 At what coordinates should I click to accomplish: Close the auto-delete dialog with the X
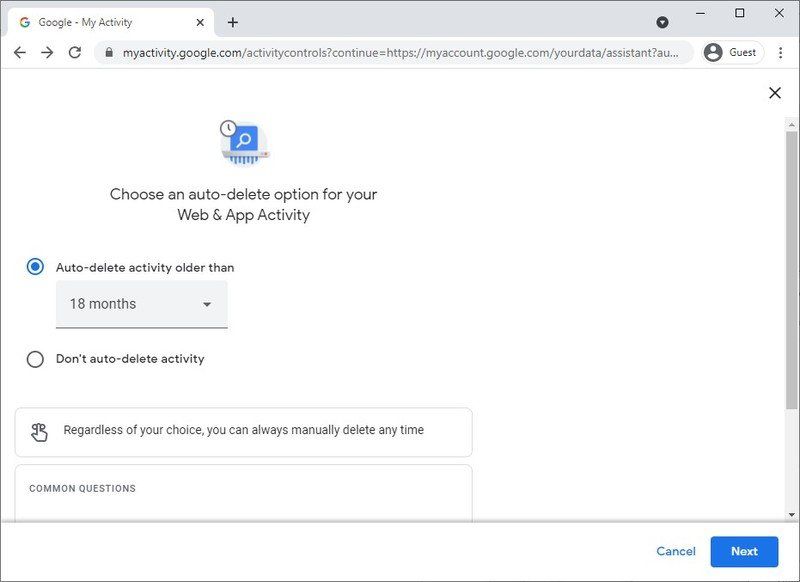pos(775,92)
